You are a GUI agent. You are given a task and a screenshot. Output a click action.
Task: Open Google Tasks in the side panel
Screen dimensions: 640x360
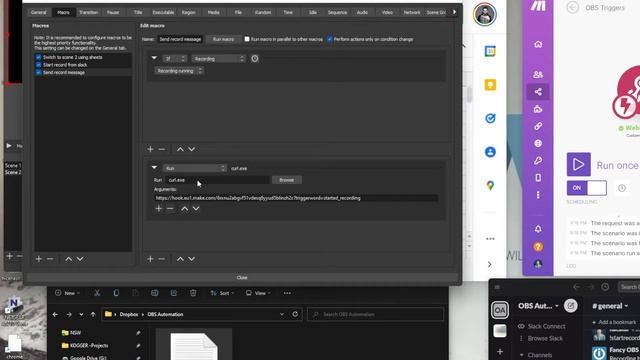click(x=490, y=118)
